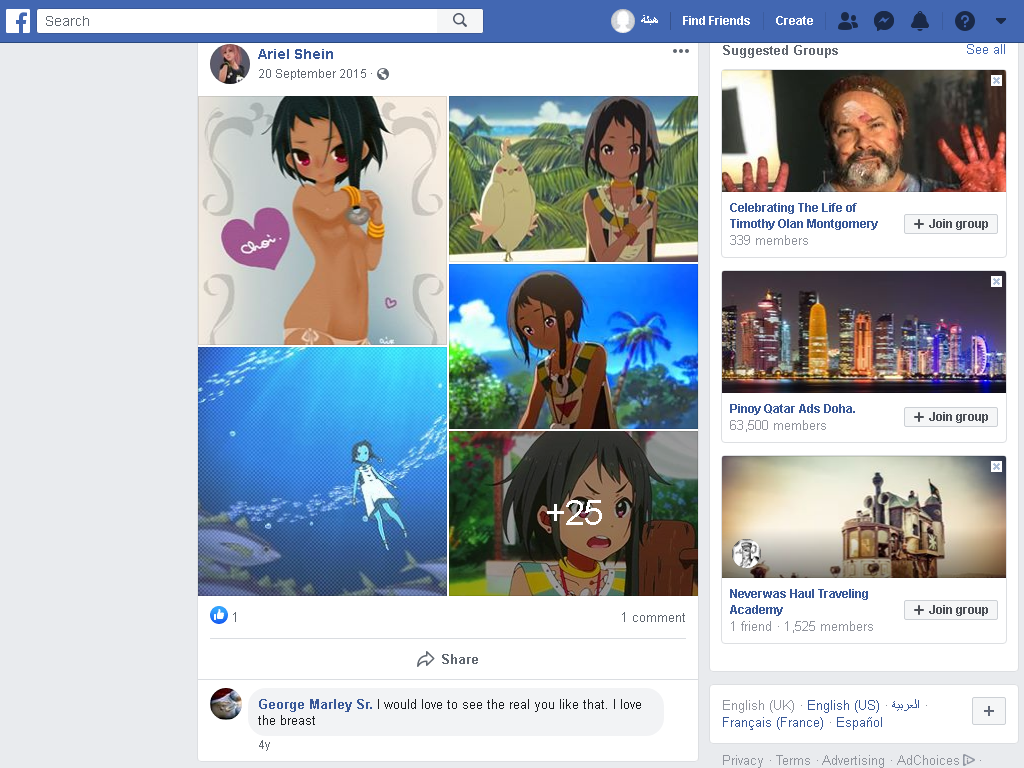Viewport: 1024px width, 768px height.
Task: Dismiss the Timothy Olan Montgomery group suggestion
Action: coord(996,80)
